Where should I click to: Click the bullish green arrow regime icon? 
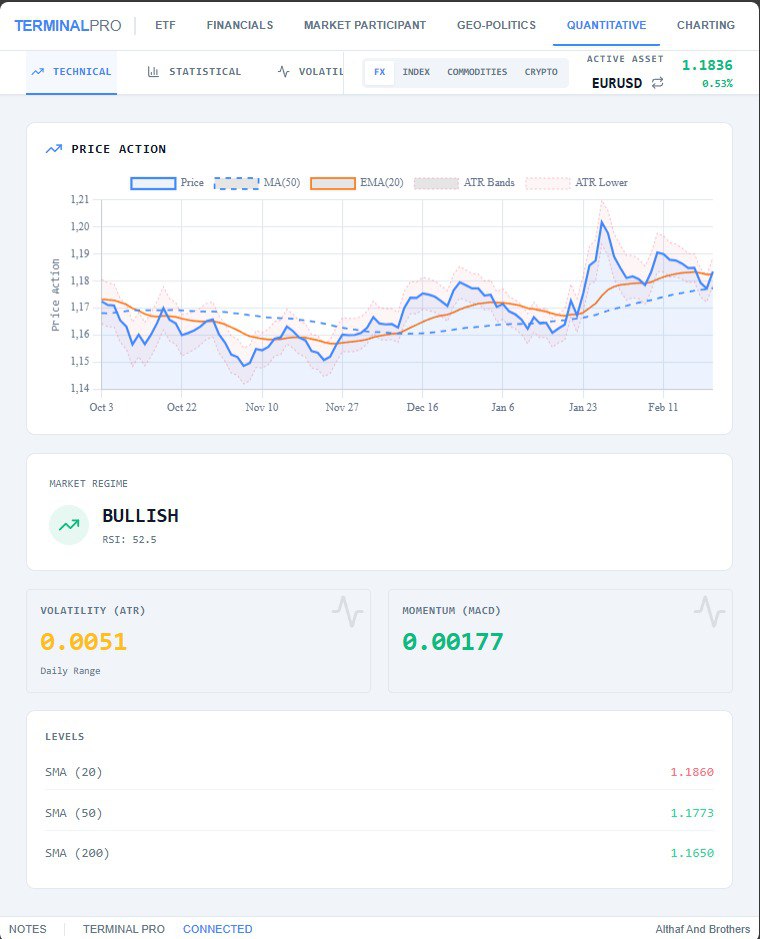click(69, 524)
